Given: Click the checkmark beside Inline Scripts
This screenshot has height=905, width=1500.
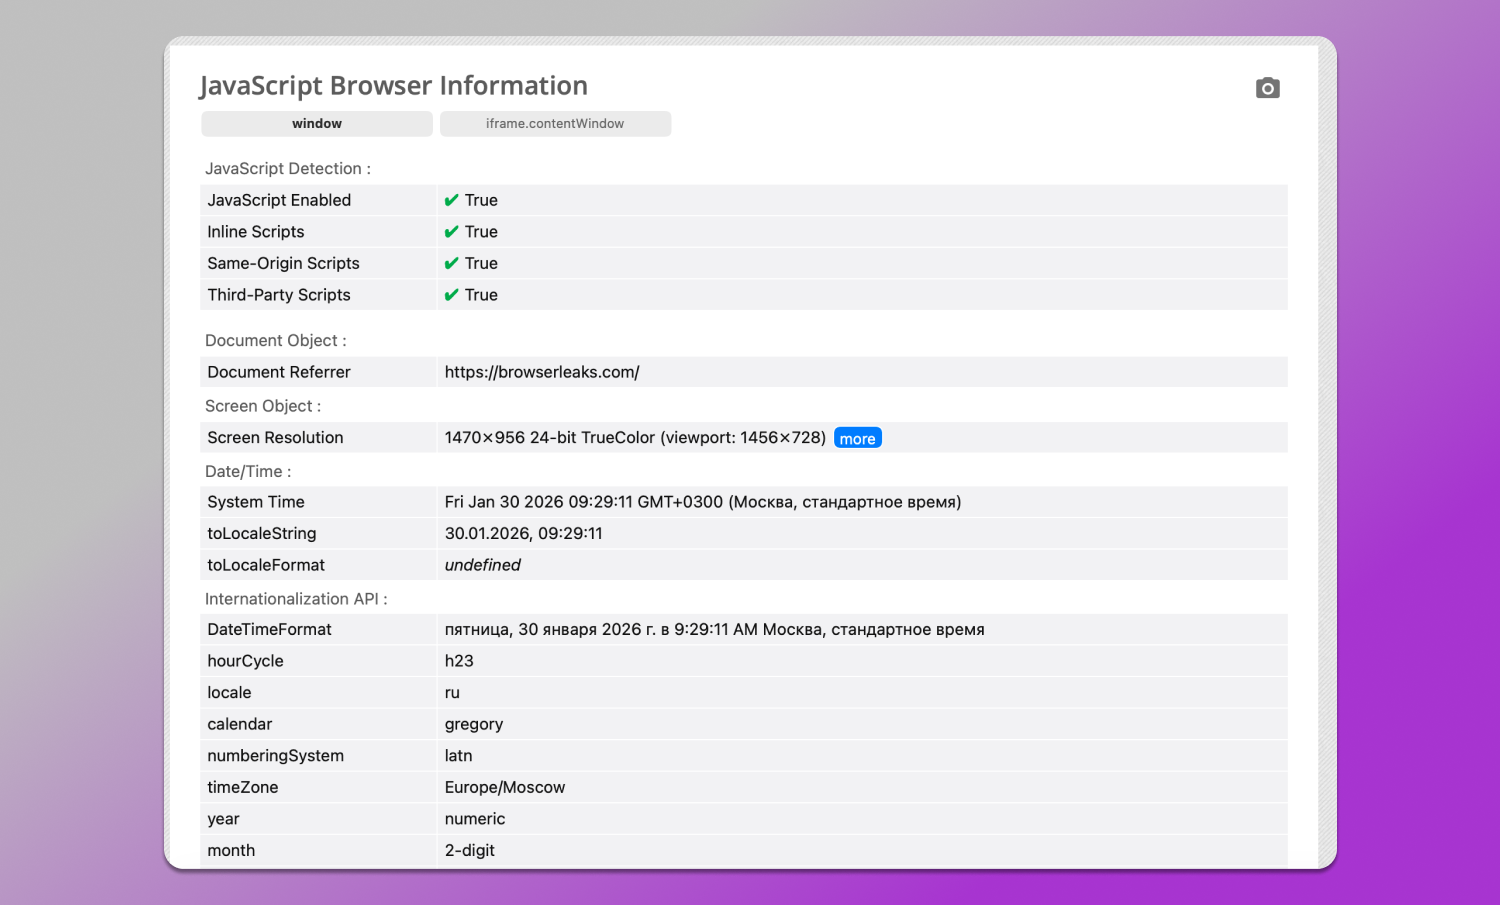Looking at the screenshot, I should tap(451, 231).
